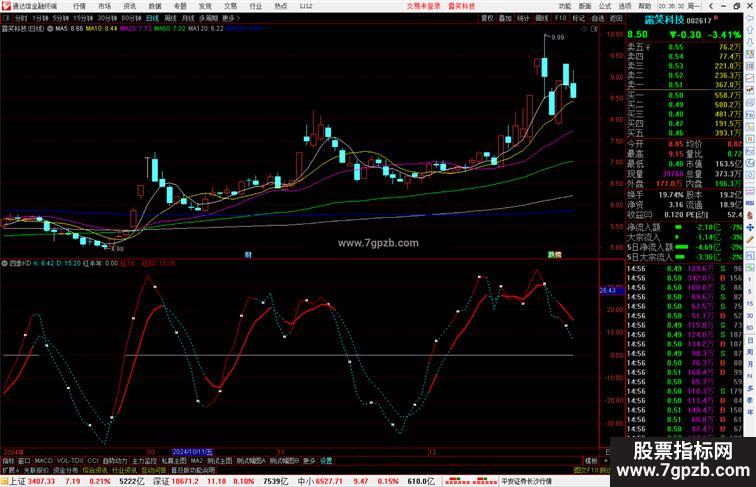Viewport: 756px width, 487px height.
Task: Expand the 更多 periods dropdown
Action: tap(231, 18)
